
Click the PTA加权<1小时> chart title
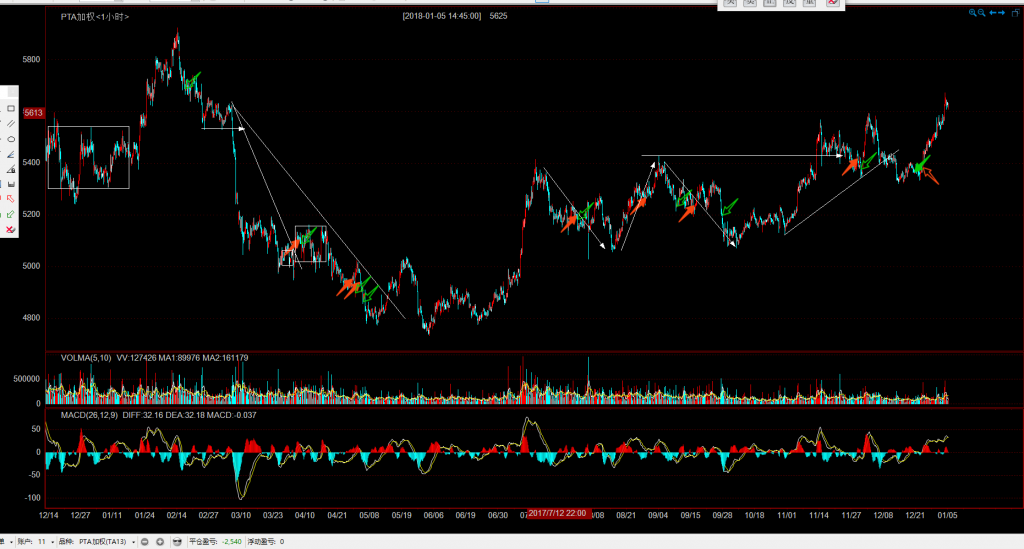(95, 17)
